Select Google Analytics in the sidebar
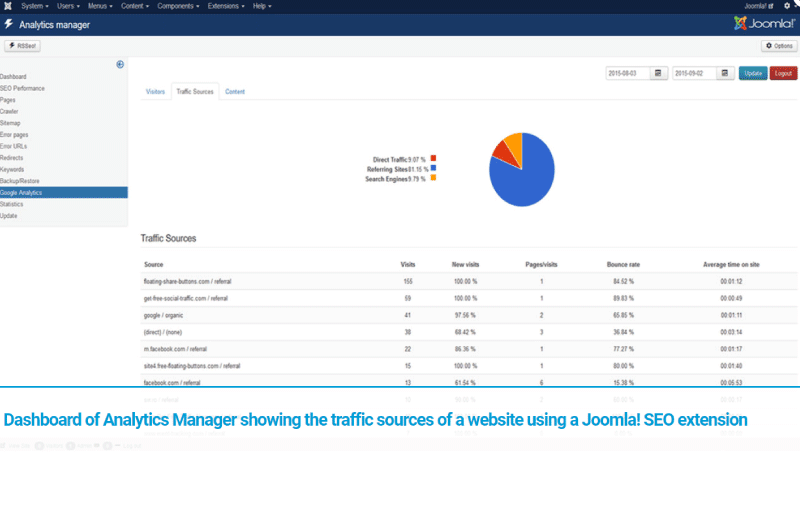The width and height of the screenshot is (800, 530). pos(64,192)
